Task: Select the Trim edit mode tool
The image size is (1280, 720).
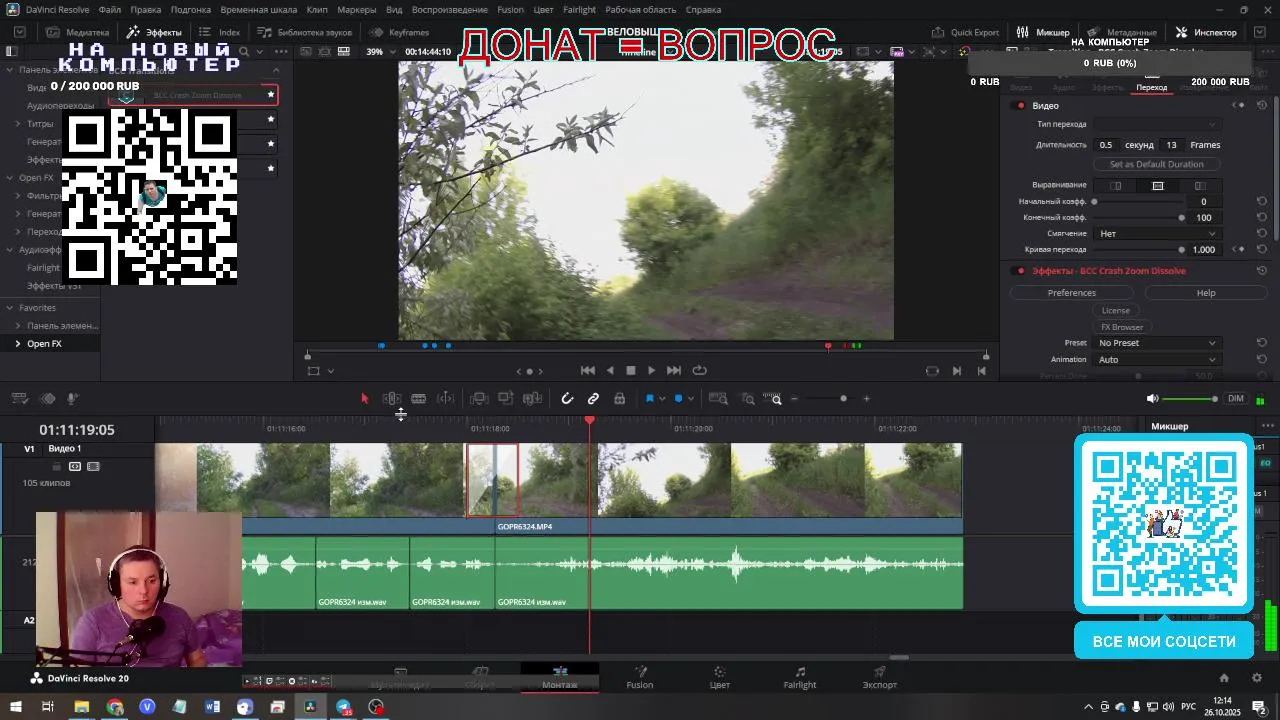Action: pyautogui.click(x=392, y=399)
